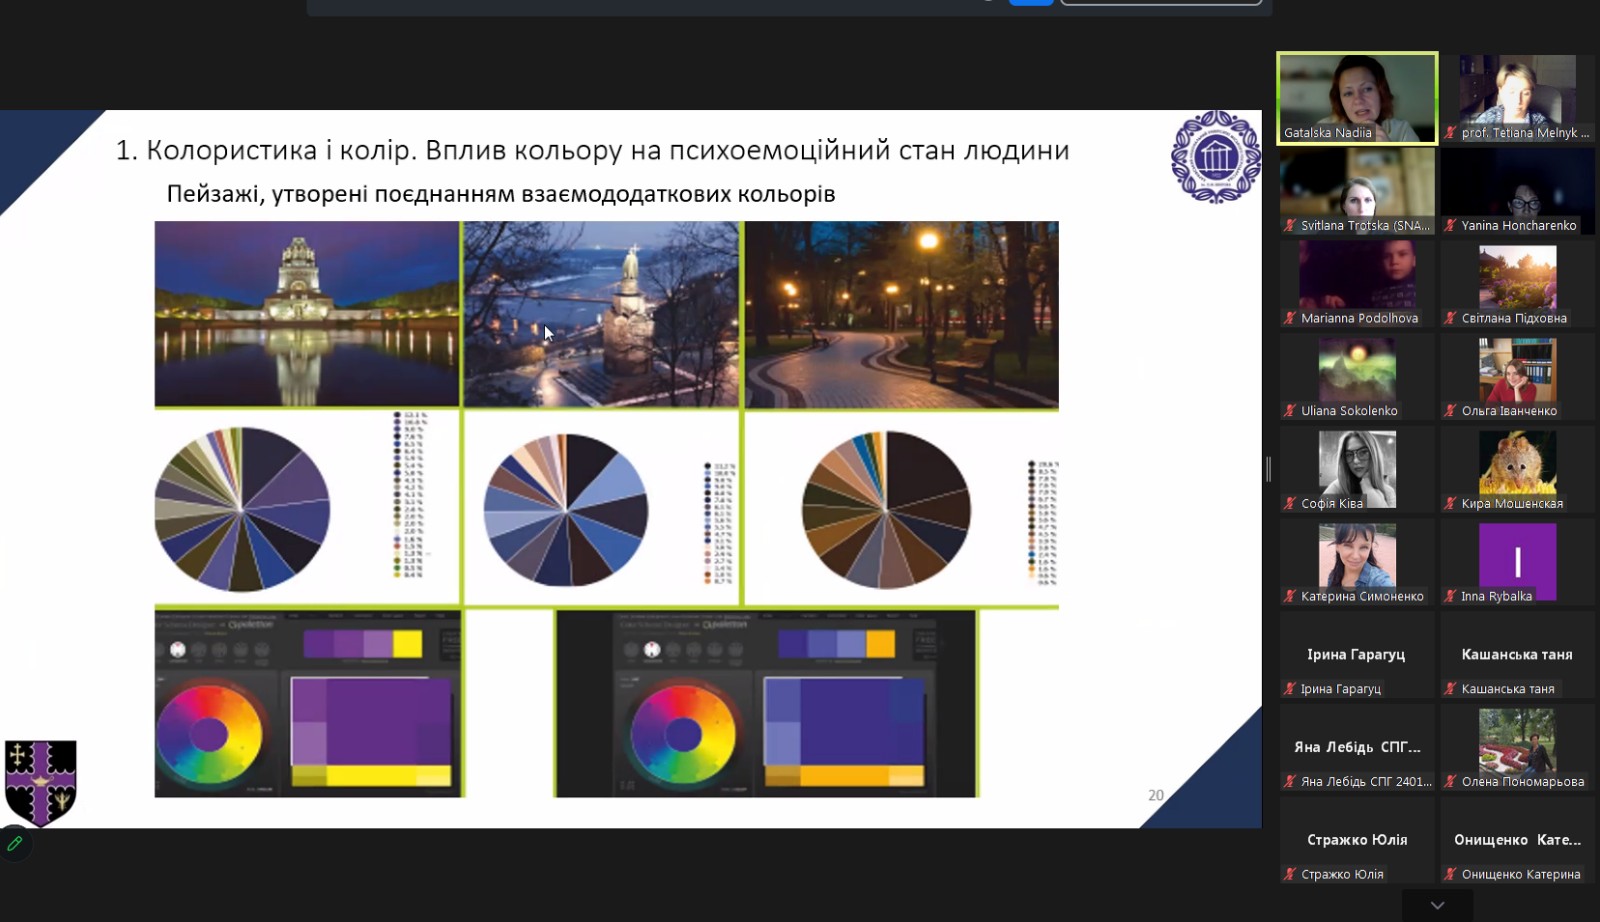Image resolution: width=1600 pixels, height=922 pixels.
Task: Select prof. Tetiana Melnyk's video tile
Action: pos(1517,97)
